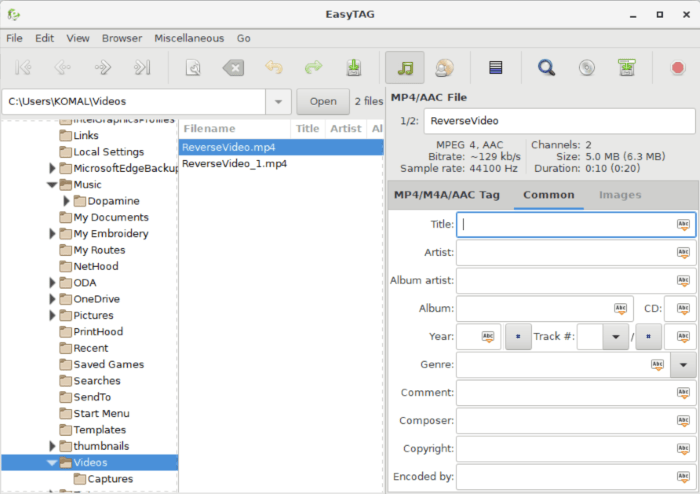Open the Find files magnifier tool

(x=546, y=68)
